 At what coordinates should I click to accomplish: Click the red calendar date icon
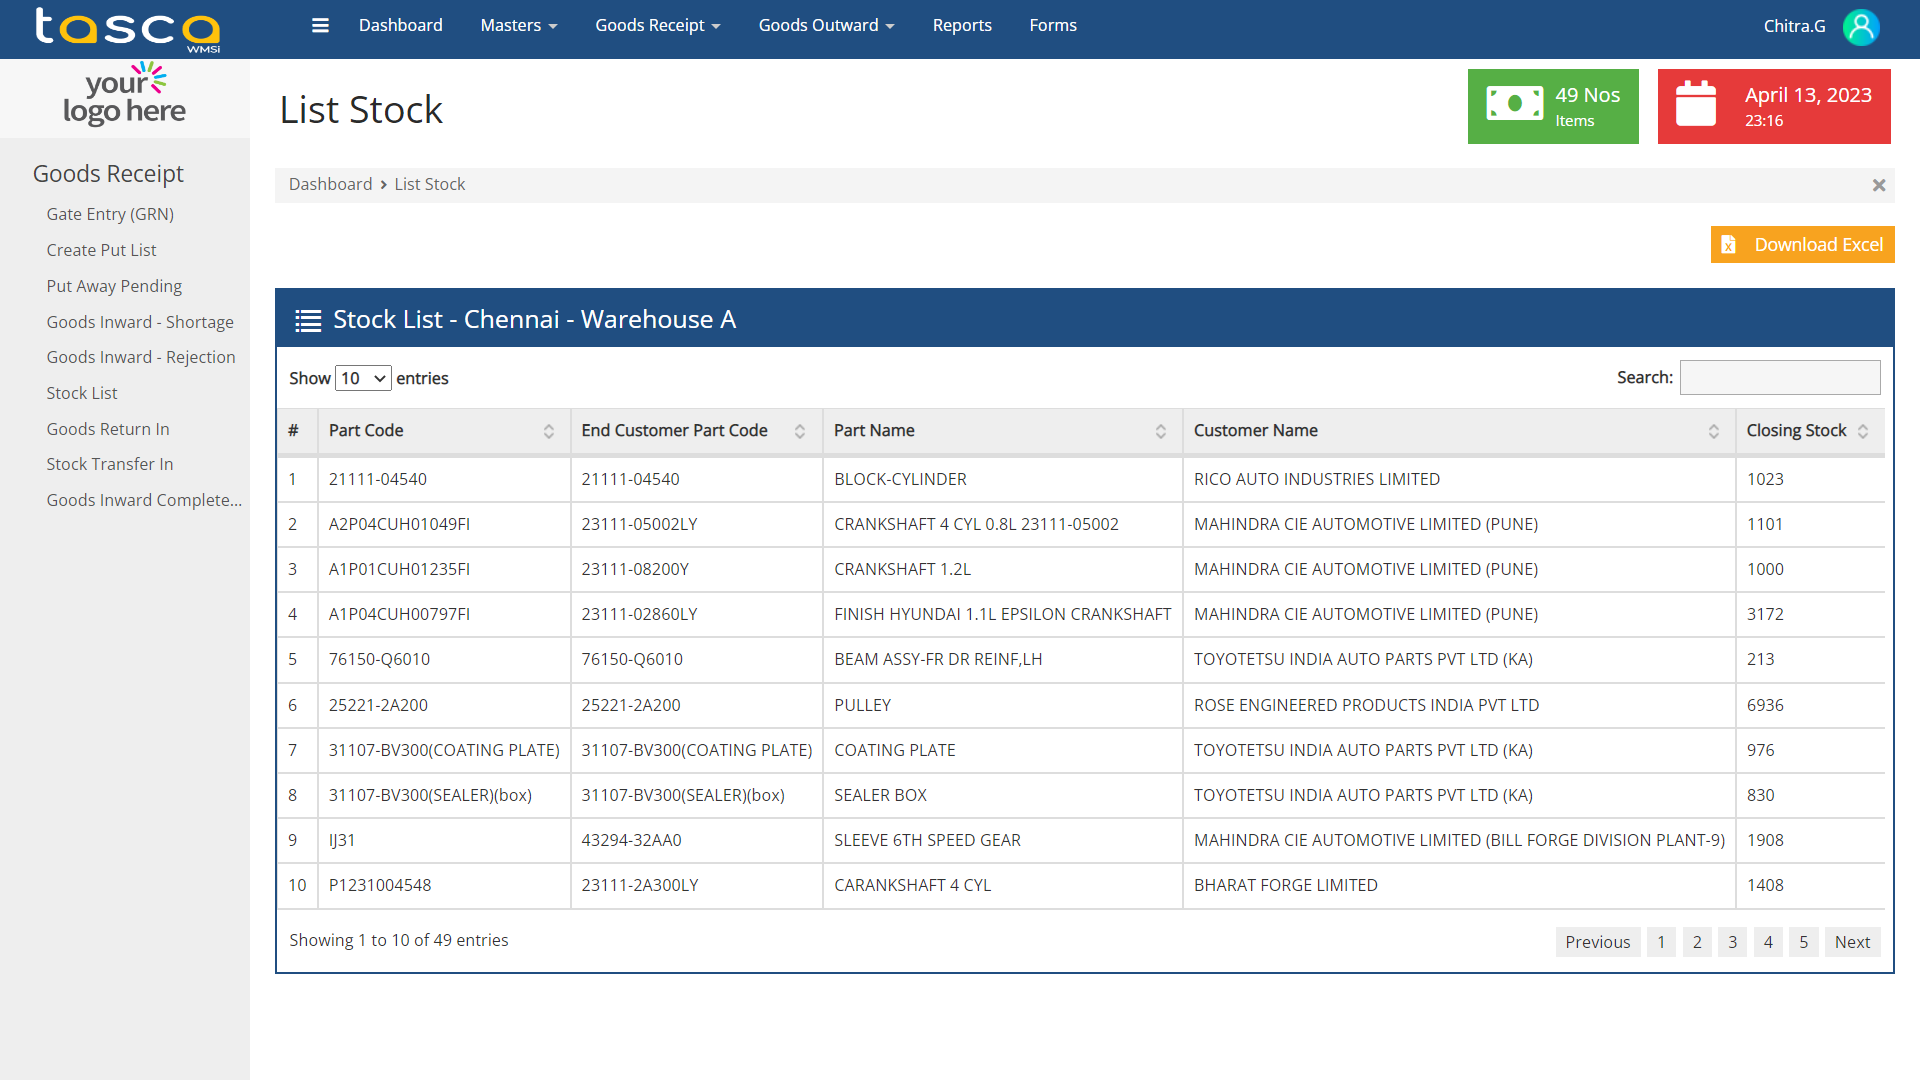tap(1696, 103)
